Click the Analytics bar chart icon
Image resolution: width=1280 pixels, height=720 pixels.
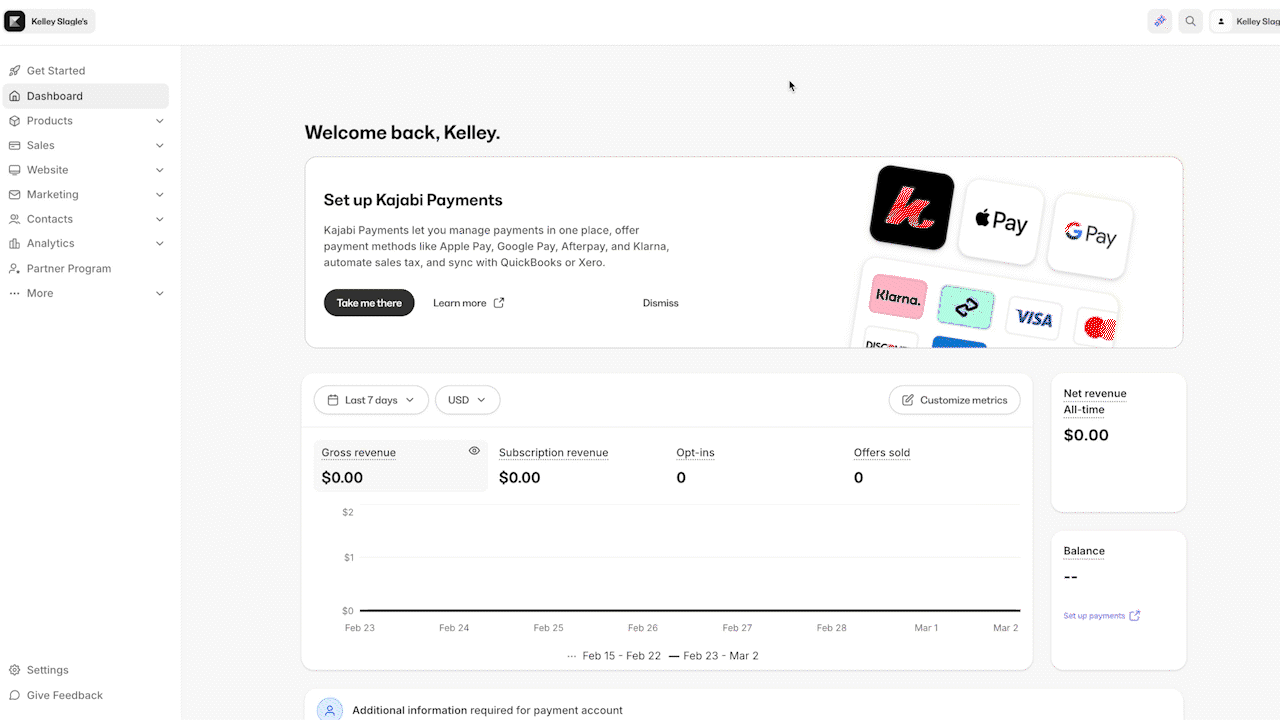[x=15, y=243]
